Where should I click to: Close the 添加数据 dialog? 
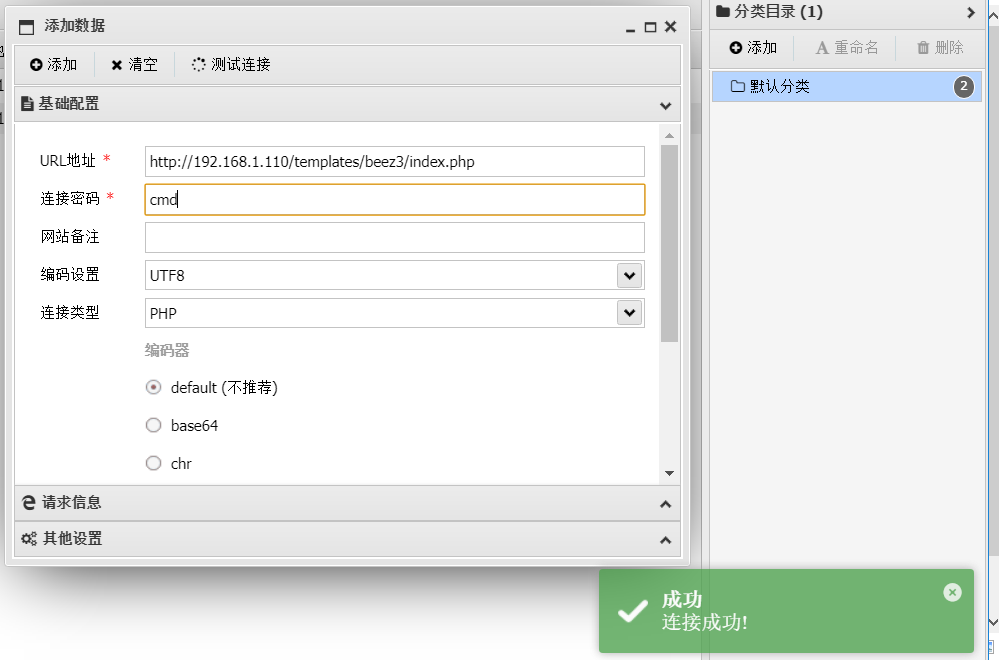click(670, 26)
